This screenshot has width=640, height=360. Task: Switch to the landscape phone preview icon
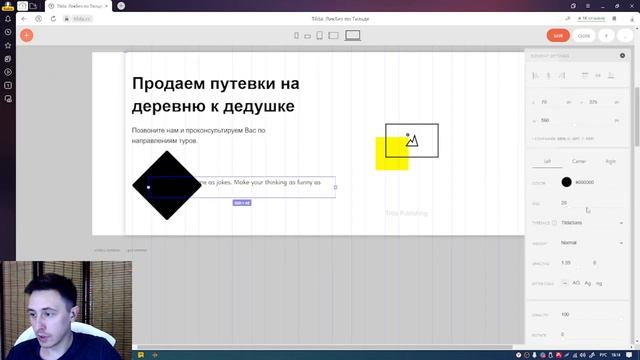(307, 36)
